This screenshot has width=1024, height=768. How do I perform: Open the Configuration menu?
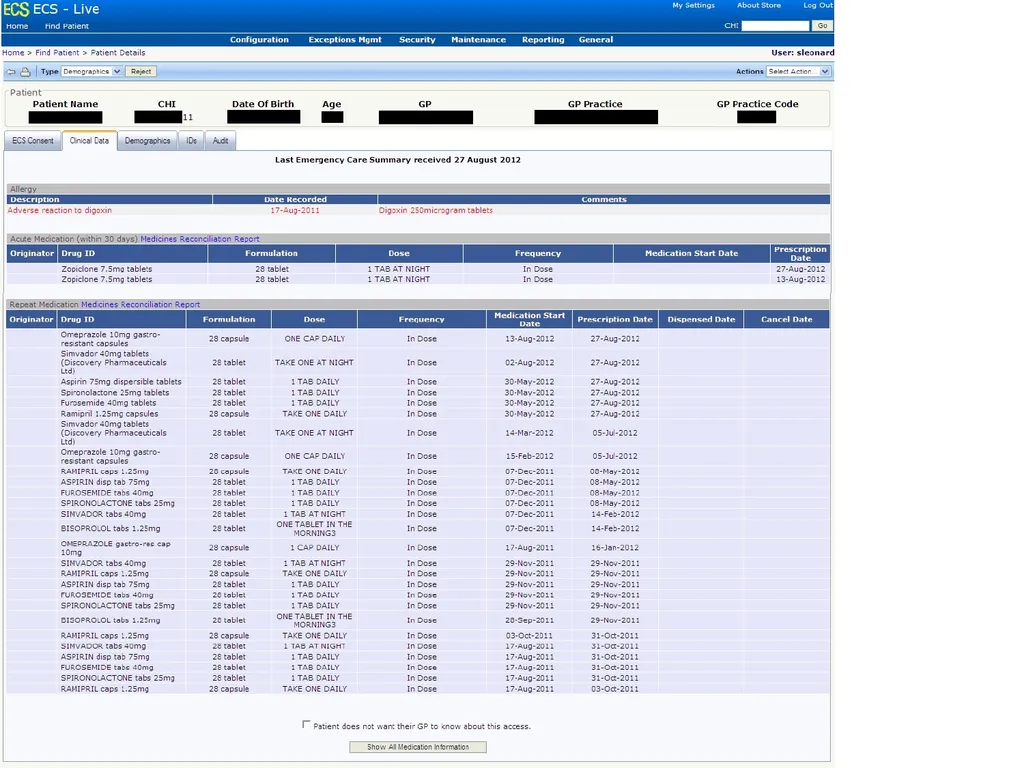(259, 40)
